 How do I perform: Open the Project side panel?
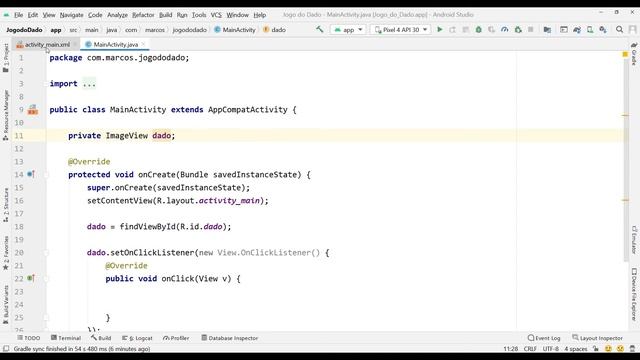click(6, 58)
